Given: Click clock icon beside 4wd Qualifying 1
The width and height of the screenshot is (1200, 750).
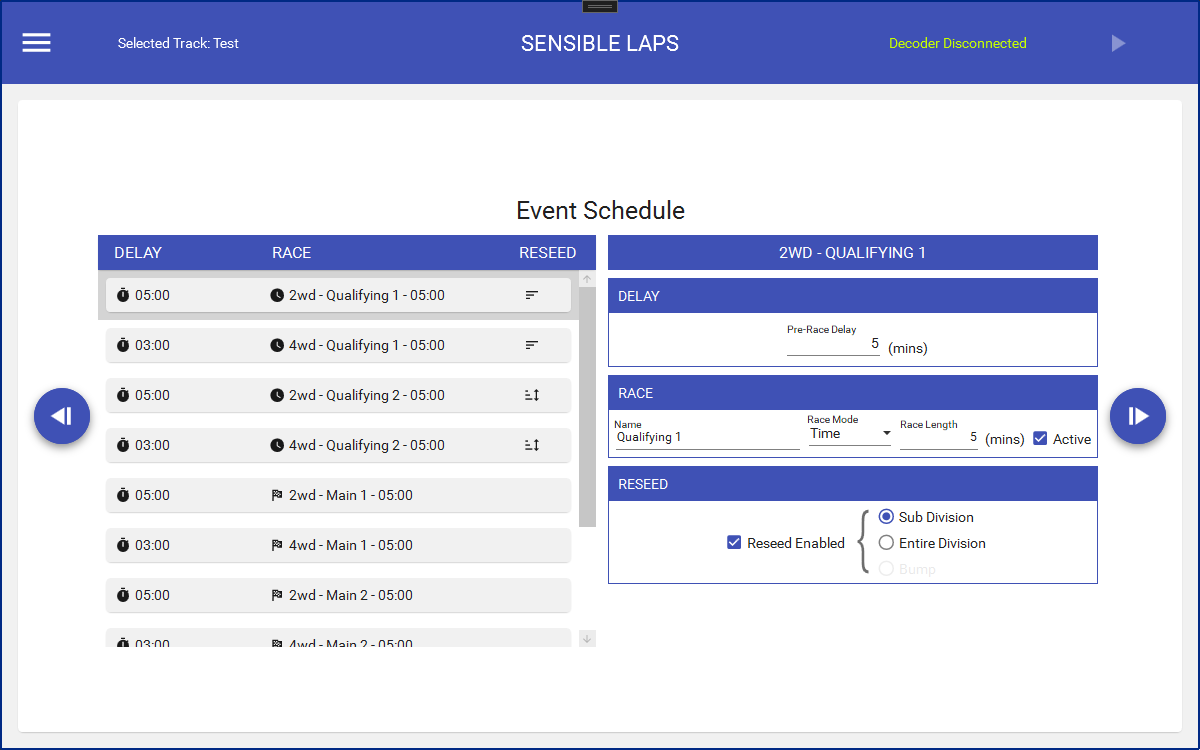Looking at the screenshot, I should (277, 345).
